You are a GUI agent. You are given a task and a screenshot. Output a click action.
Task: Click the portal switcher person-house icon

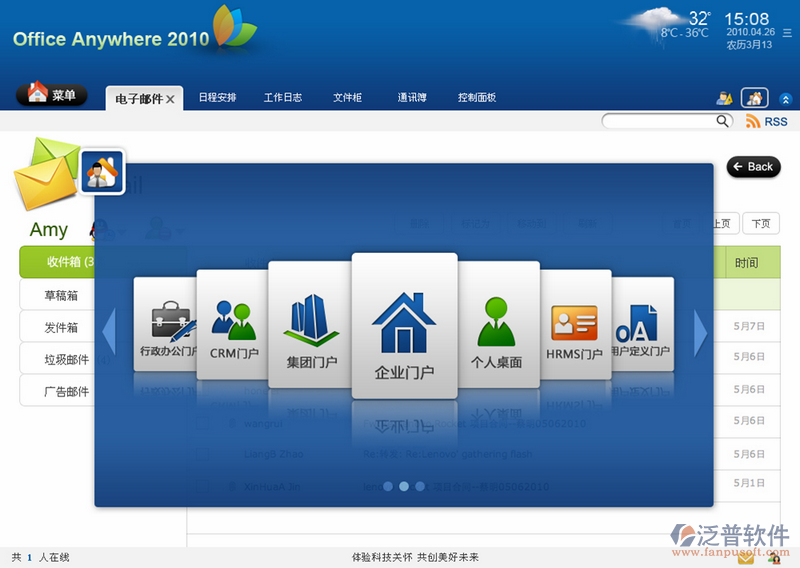click(102, 171)
